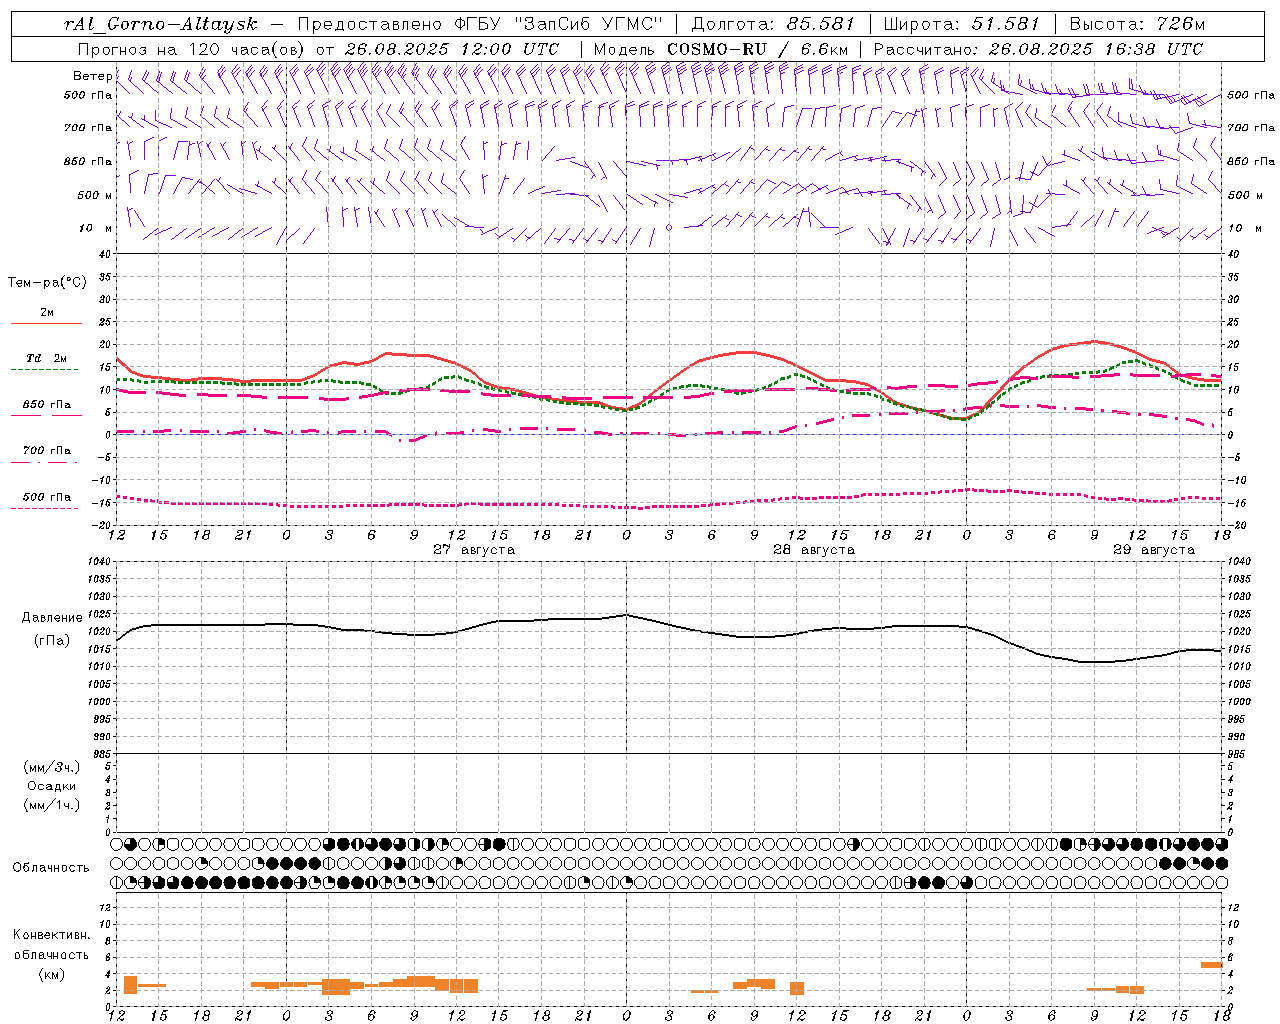Image resolution: width=1280 pixels, height=1024 pixels.
Task: Click the (мм/1ч.) precipitation unit label
Action: pyautogui.click(x=52, y=805)
